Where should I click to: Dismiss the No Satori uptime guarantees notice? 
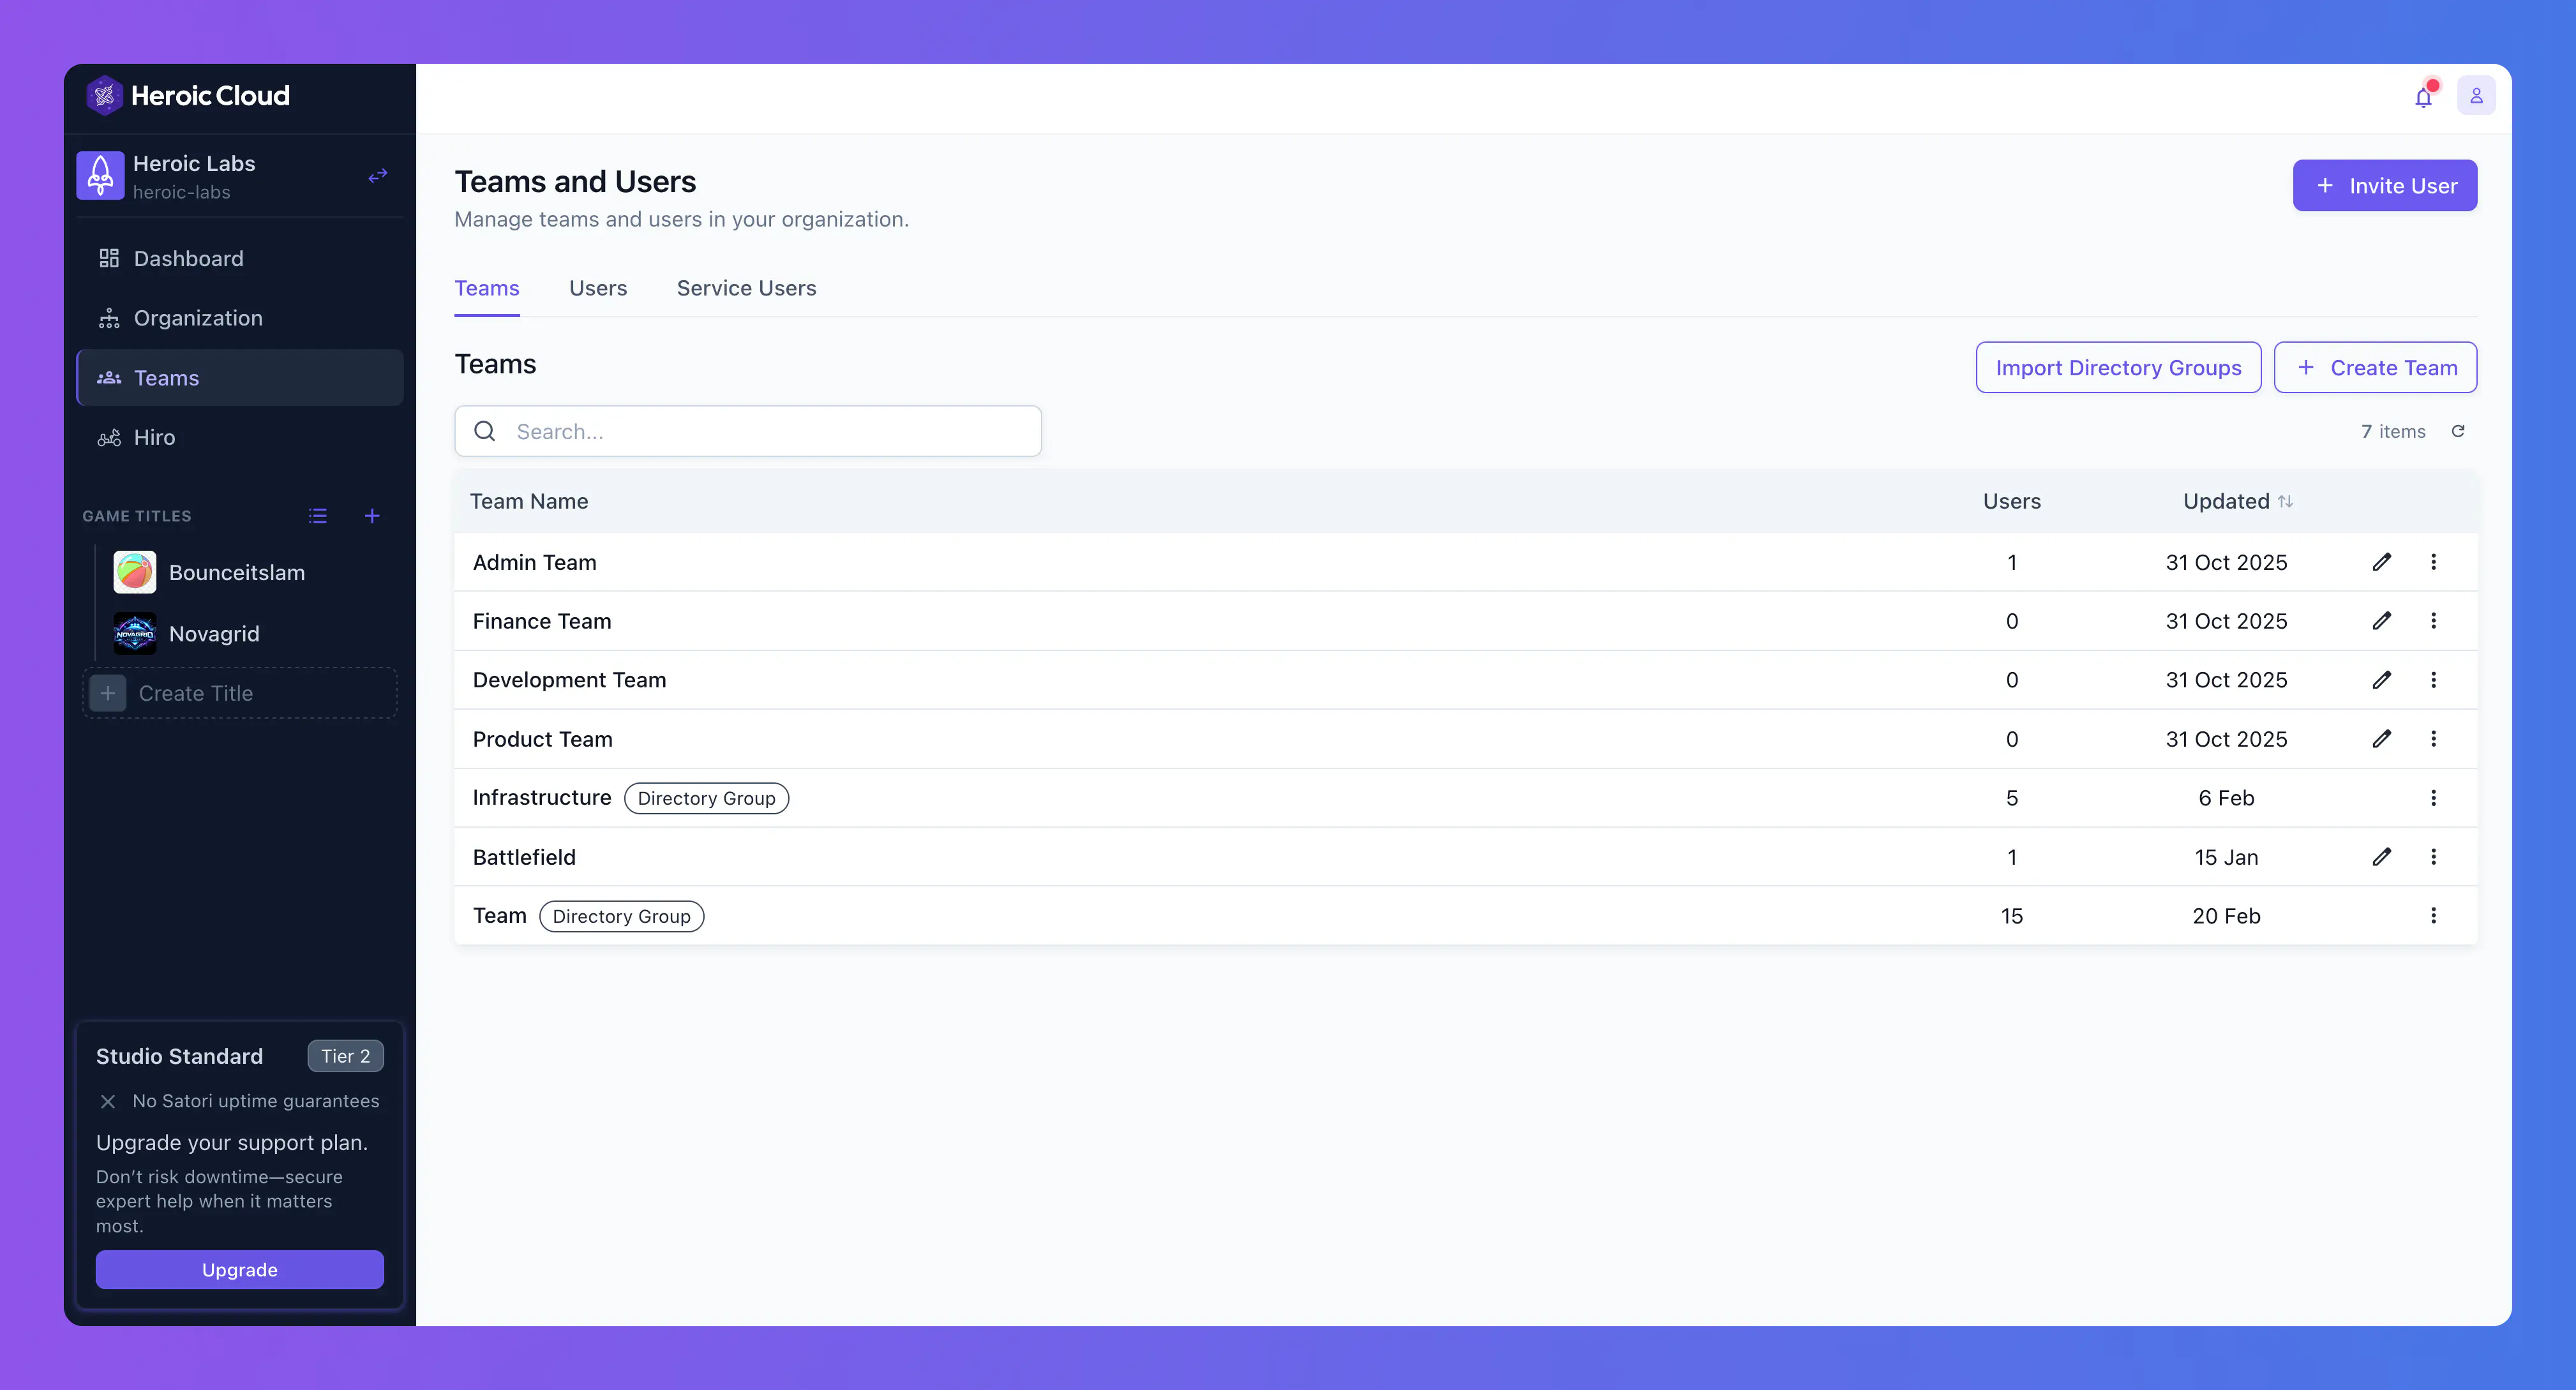107,1101
